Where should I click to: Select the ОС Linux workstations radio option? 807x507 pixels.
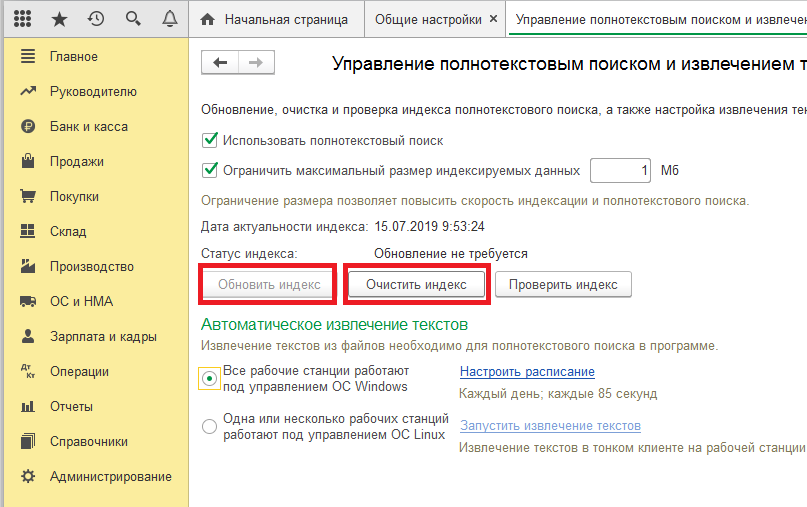pyautogui.click(x=209, y=426)
